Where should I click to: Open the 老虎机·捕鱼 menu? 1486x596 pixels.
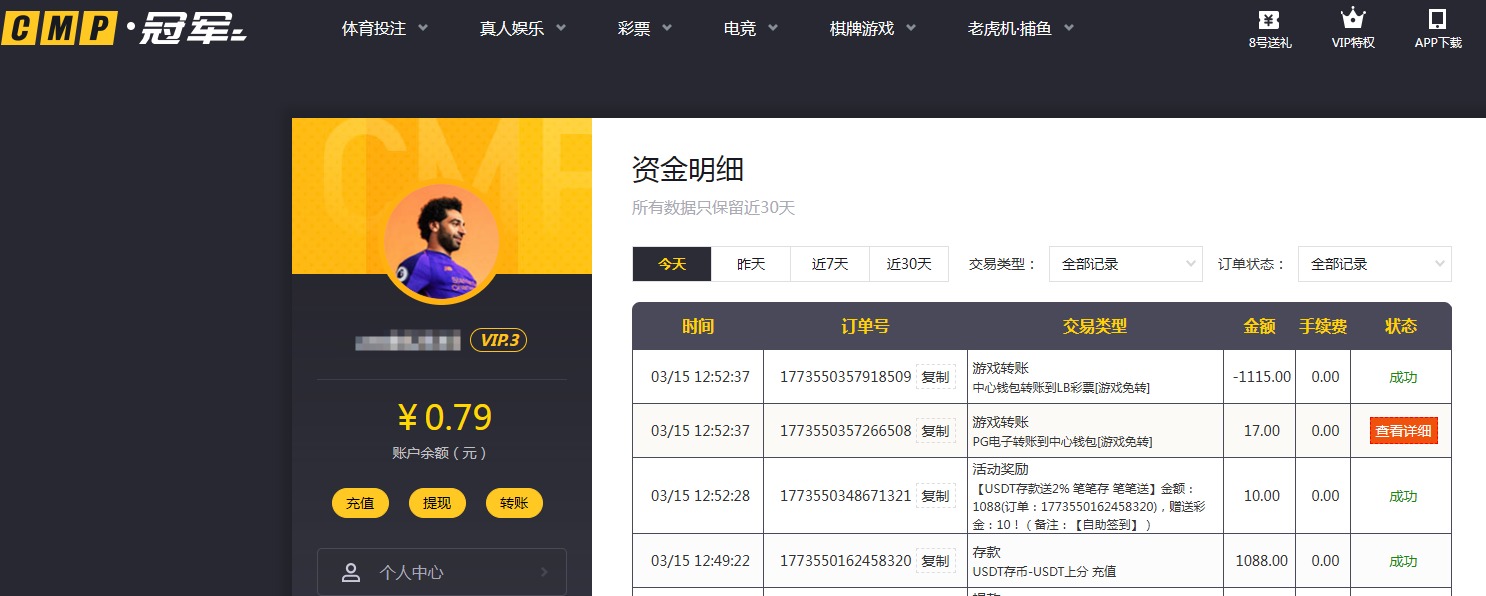pos(1011,29)
